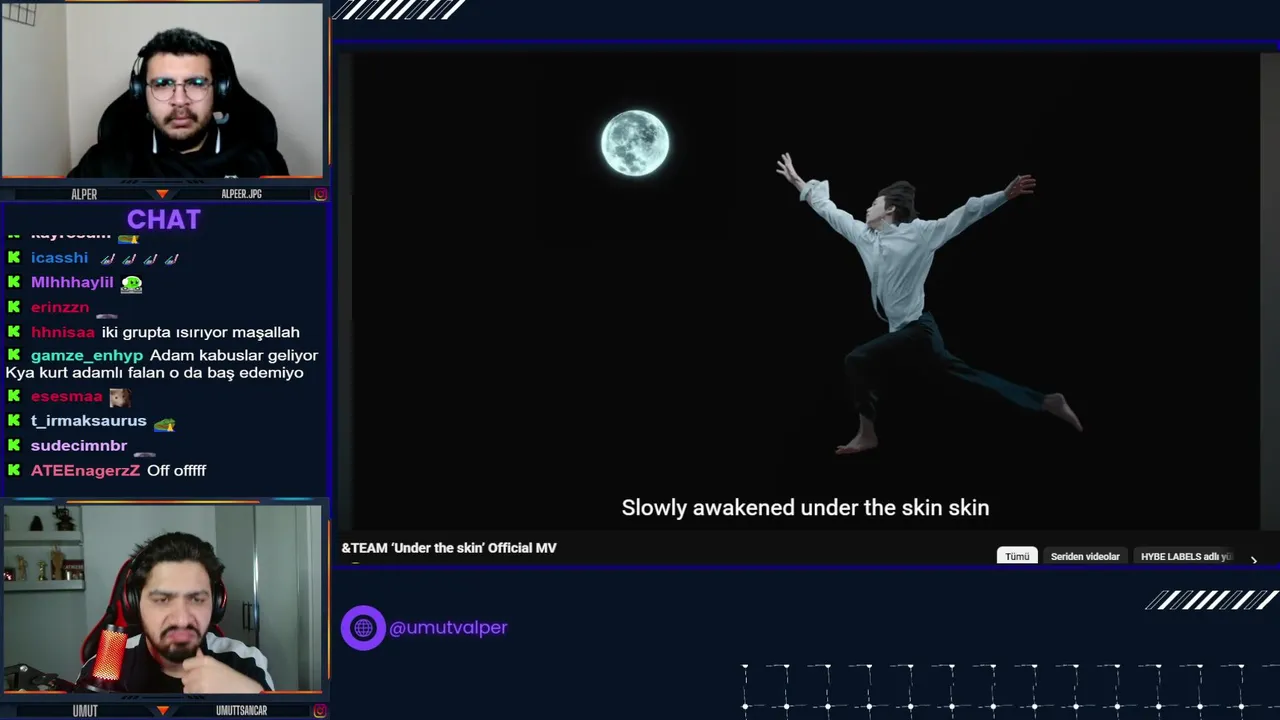Click the Kick badge beside Mlhhhaylil

[x=14, y=283]
